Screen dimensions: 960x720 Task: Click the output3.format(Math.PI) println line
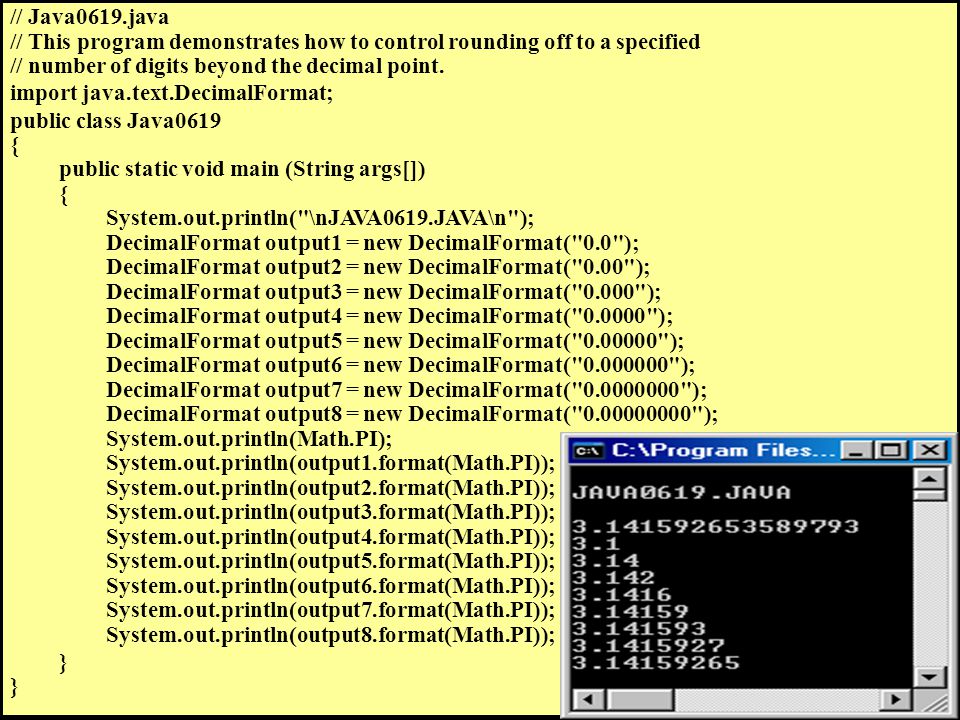click(331, 512)
